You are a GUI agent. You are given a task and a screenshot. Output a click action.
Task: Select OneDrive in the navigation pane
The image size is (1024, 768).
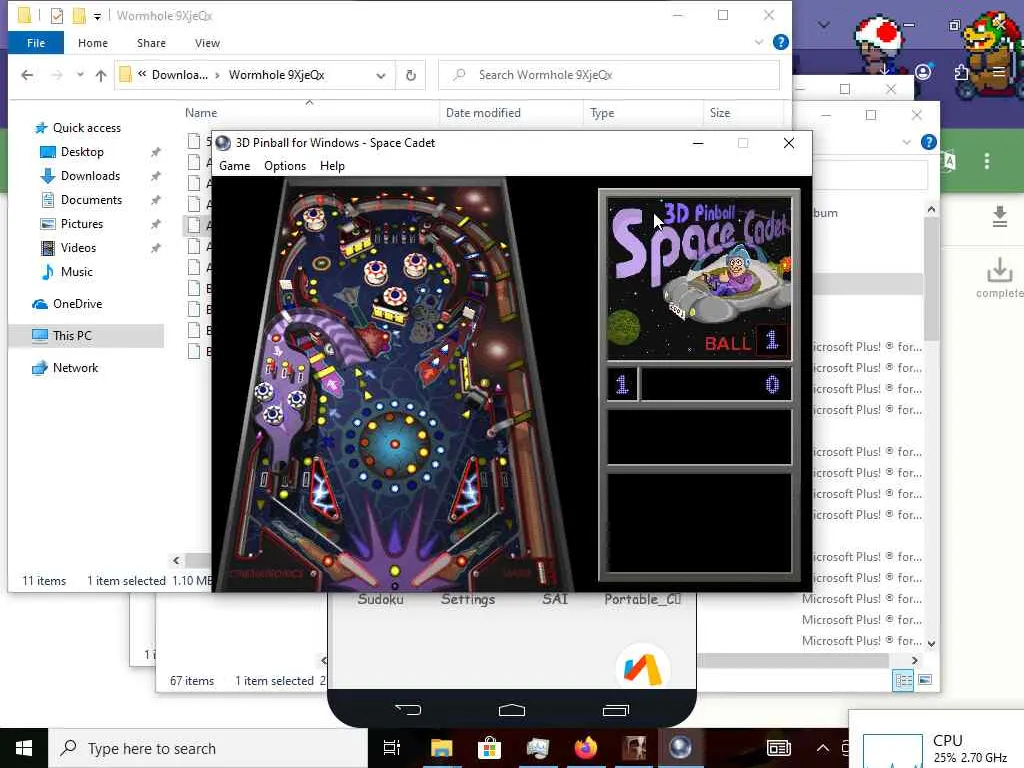pos(77,304)
